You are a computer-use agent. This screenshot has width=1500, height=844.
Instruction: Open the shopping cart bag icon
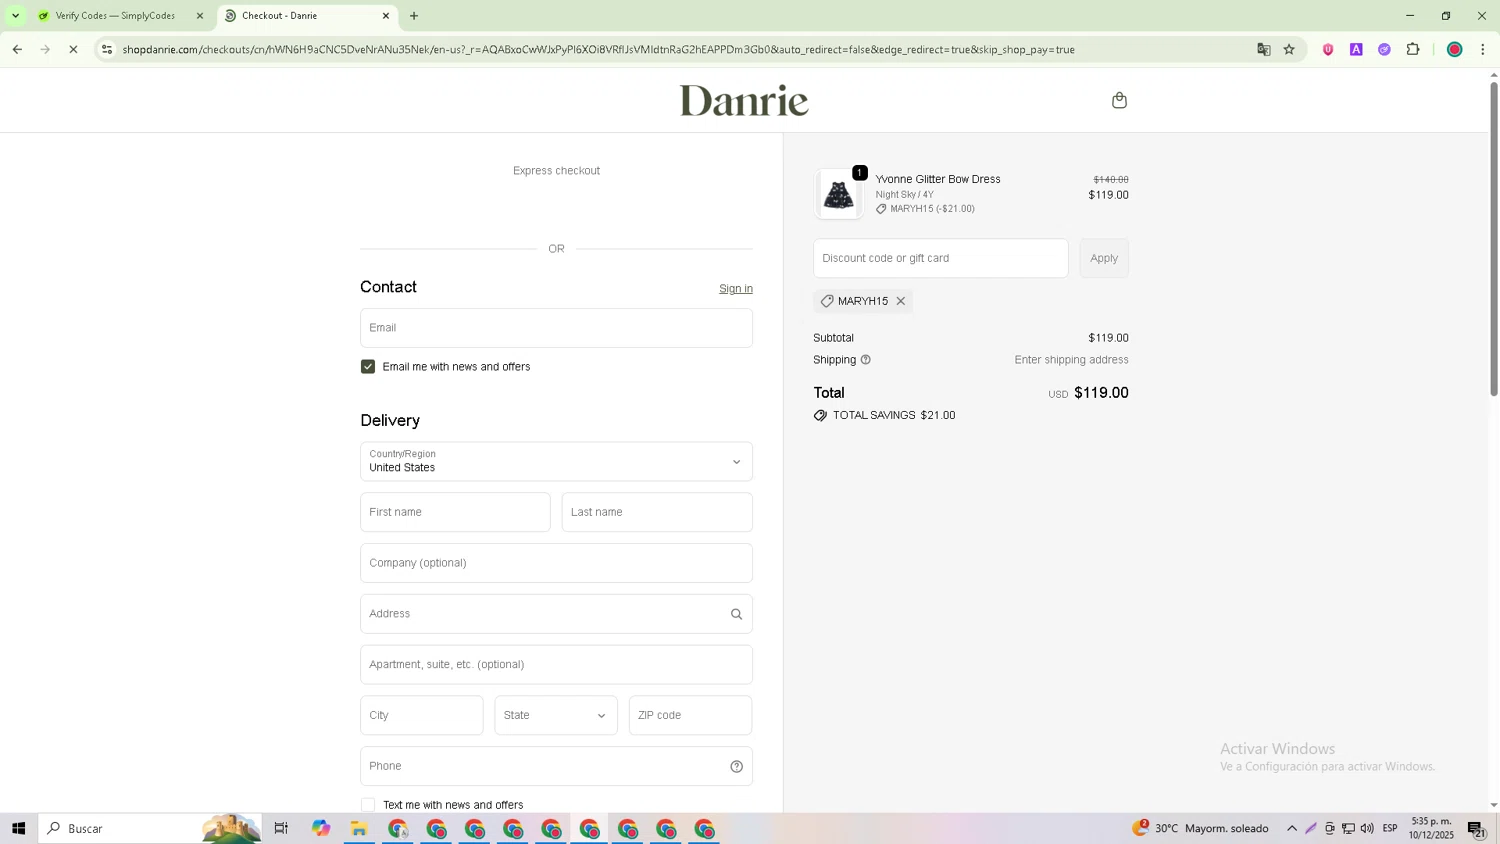coord(1119,100)
